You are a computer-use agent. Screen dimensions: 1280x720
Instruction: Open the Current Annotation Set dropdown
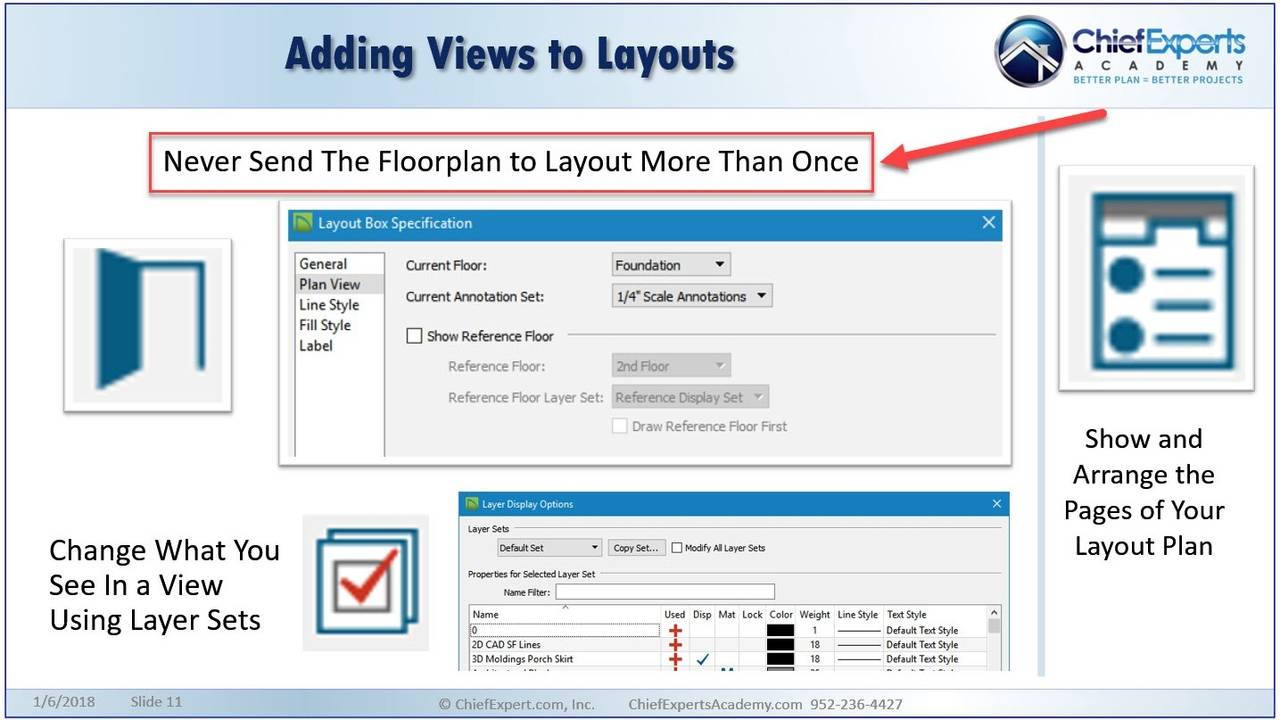(x=692, y=296)
